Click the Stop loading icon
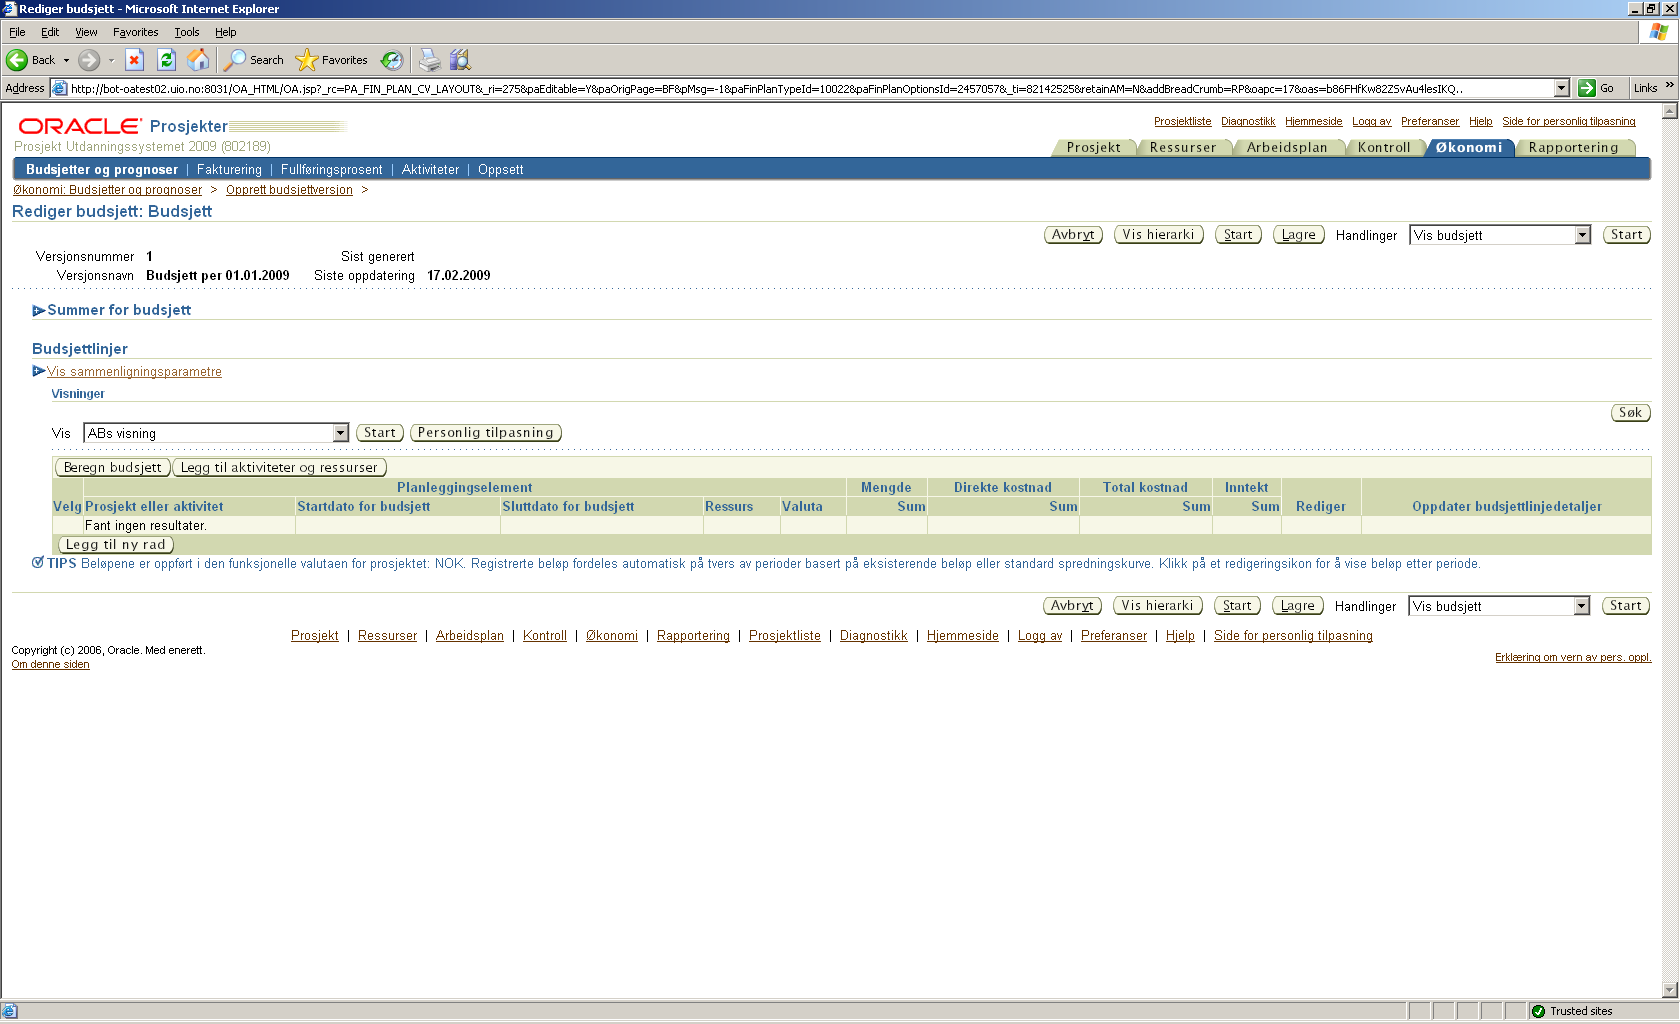This screenshot has height=1024, width=1680. coord(134,60)
